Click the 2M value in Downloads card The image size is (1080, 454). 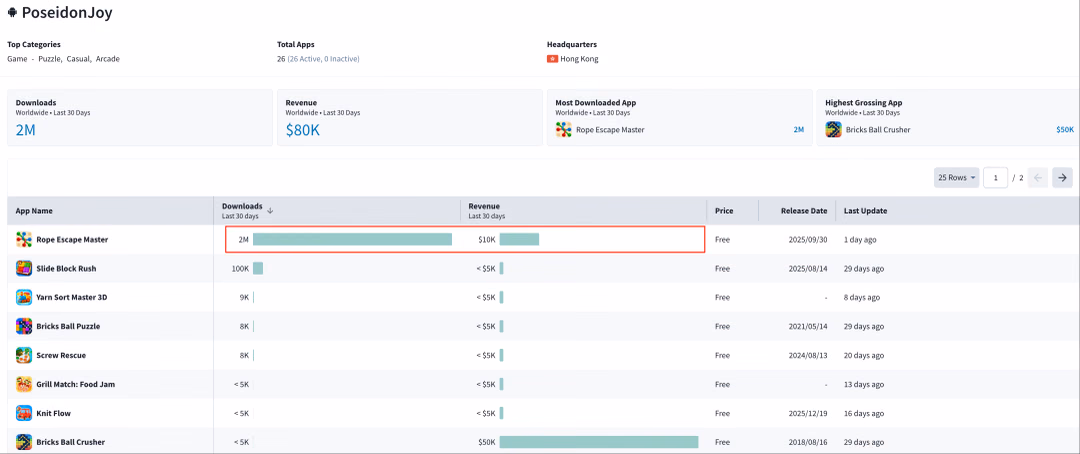click(25, 130)
